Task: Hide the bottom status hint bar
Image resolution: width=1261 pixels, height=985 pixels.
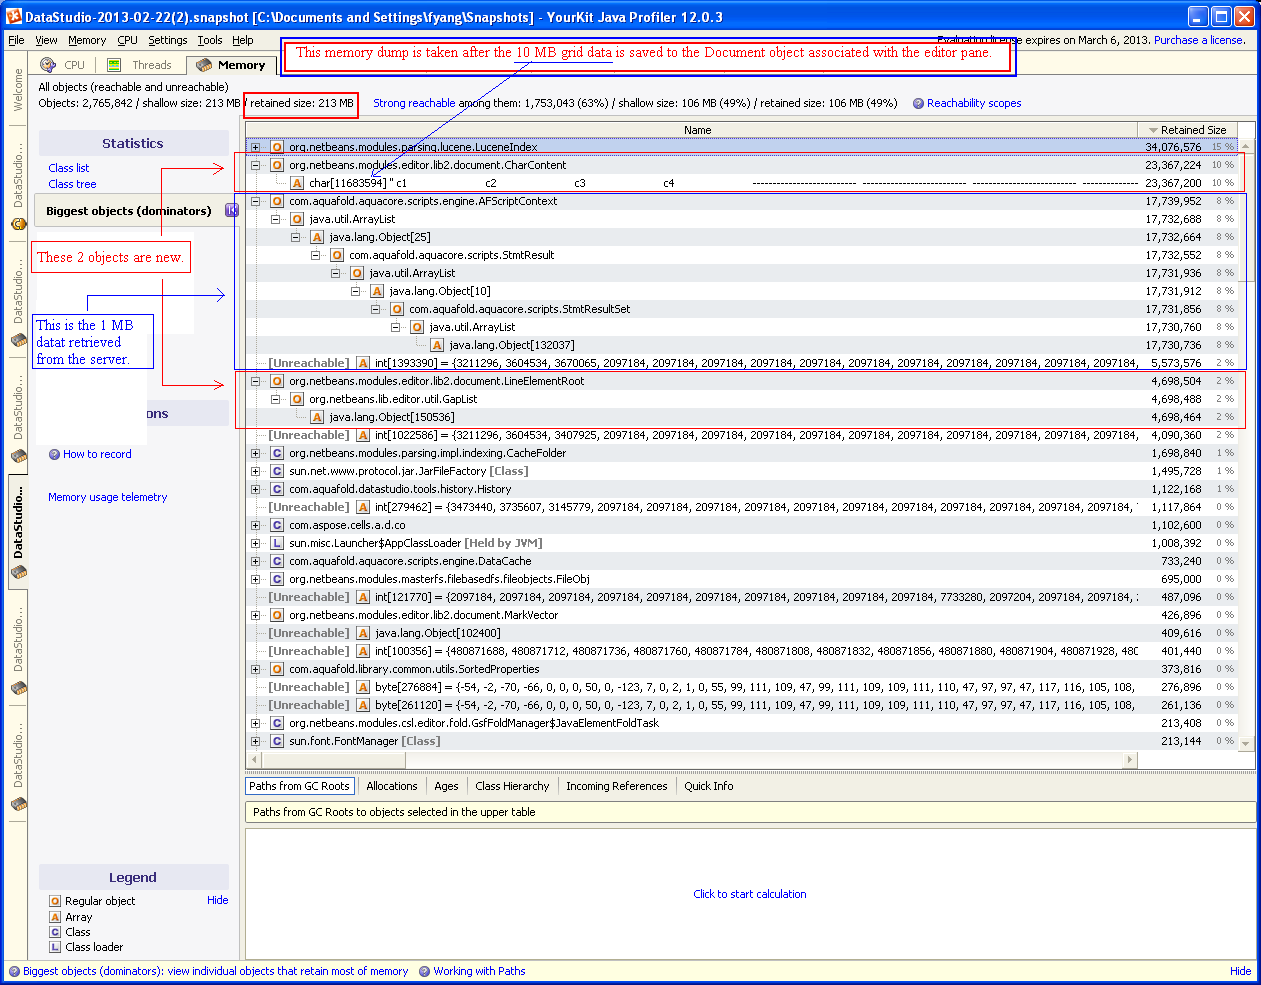Action: 1240,971
